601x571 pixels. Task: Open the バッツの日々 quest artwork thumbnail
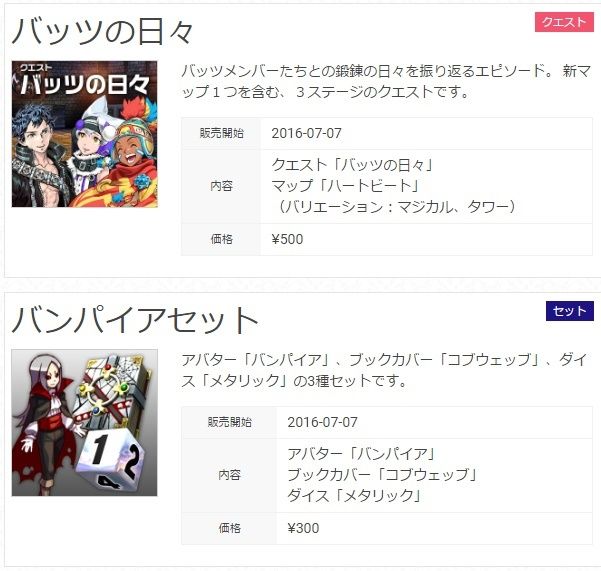(x=85, y=134)
